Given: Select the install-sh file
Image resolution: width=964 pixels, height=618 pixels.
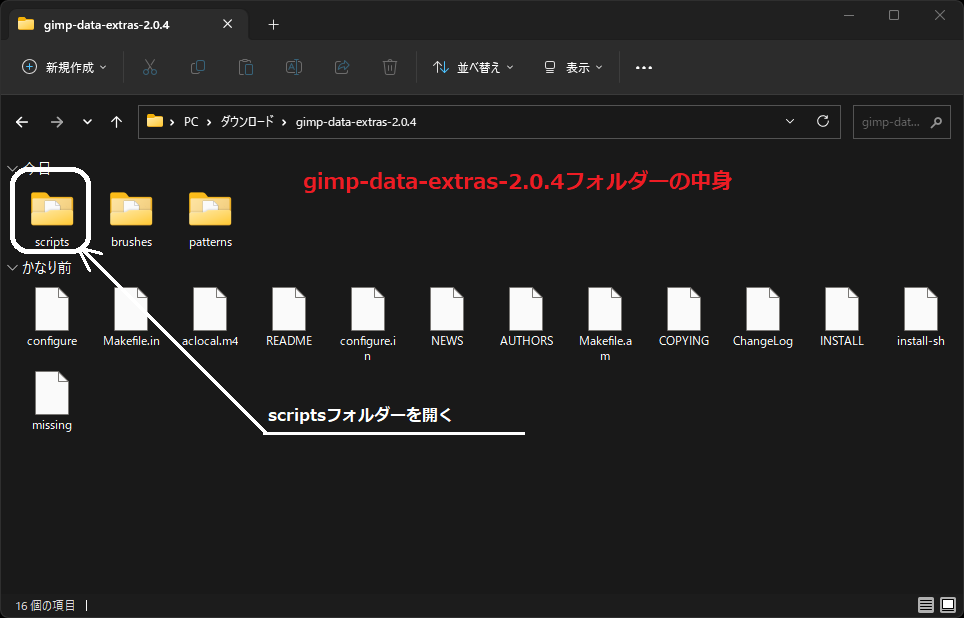Looking at the screenshot, I should pos(920,317).
